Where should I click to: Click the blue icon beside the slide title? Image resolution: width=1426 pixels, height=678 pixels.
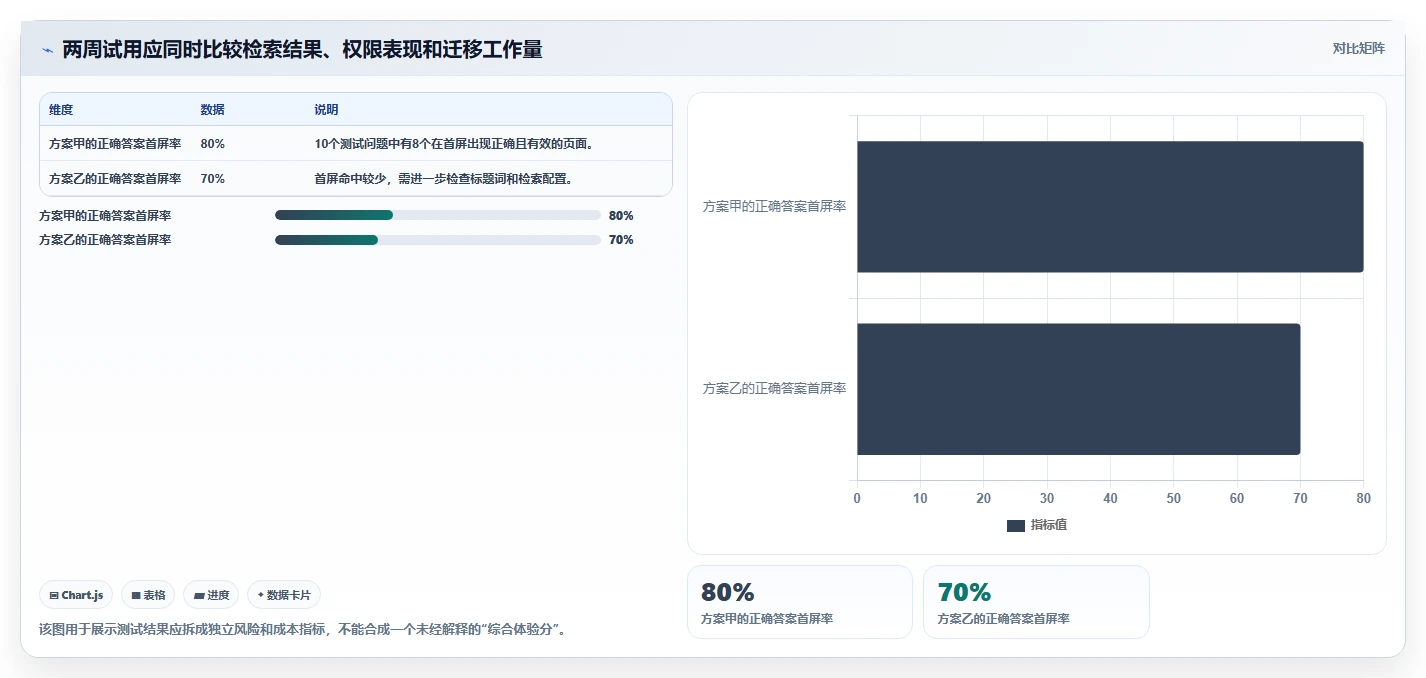coord(47,50)
